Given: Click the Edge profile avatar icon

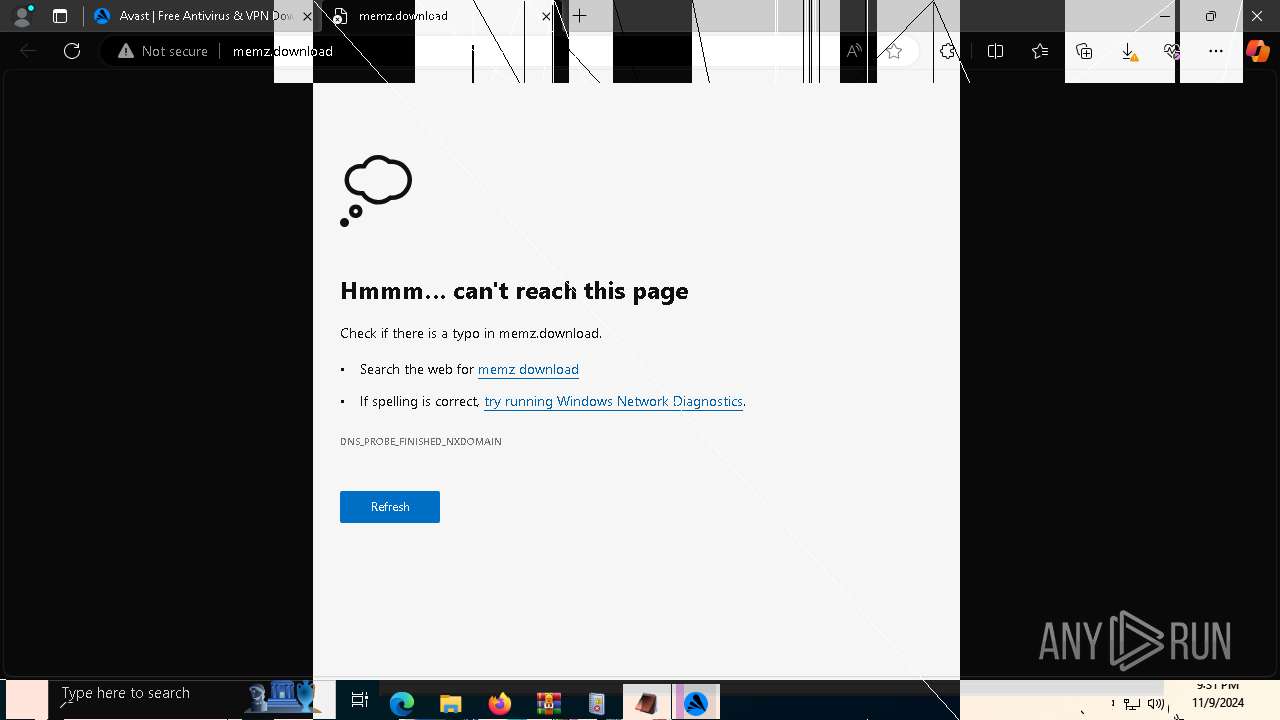Looking at the screenshot, I should point(22,16).
